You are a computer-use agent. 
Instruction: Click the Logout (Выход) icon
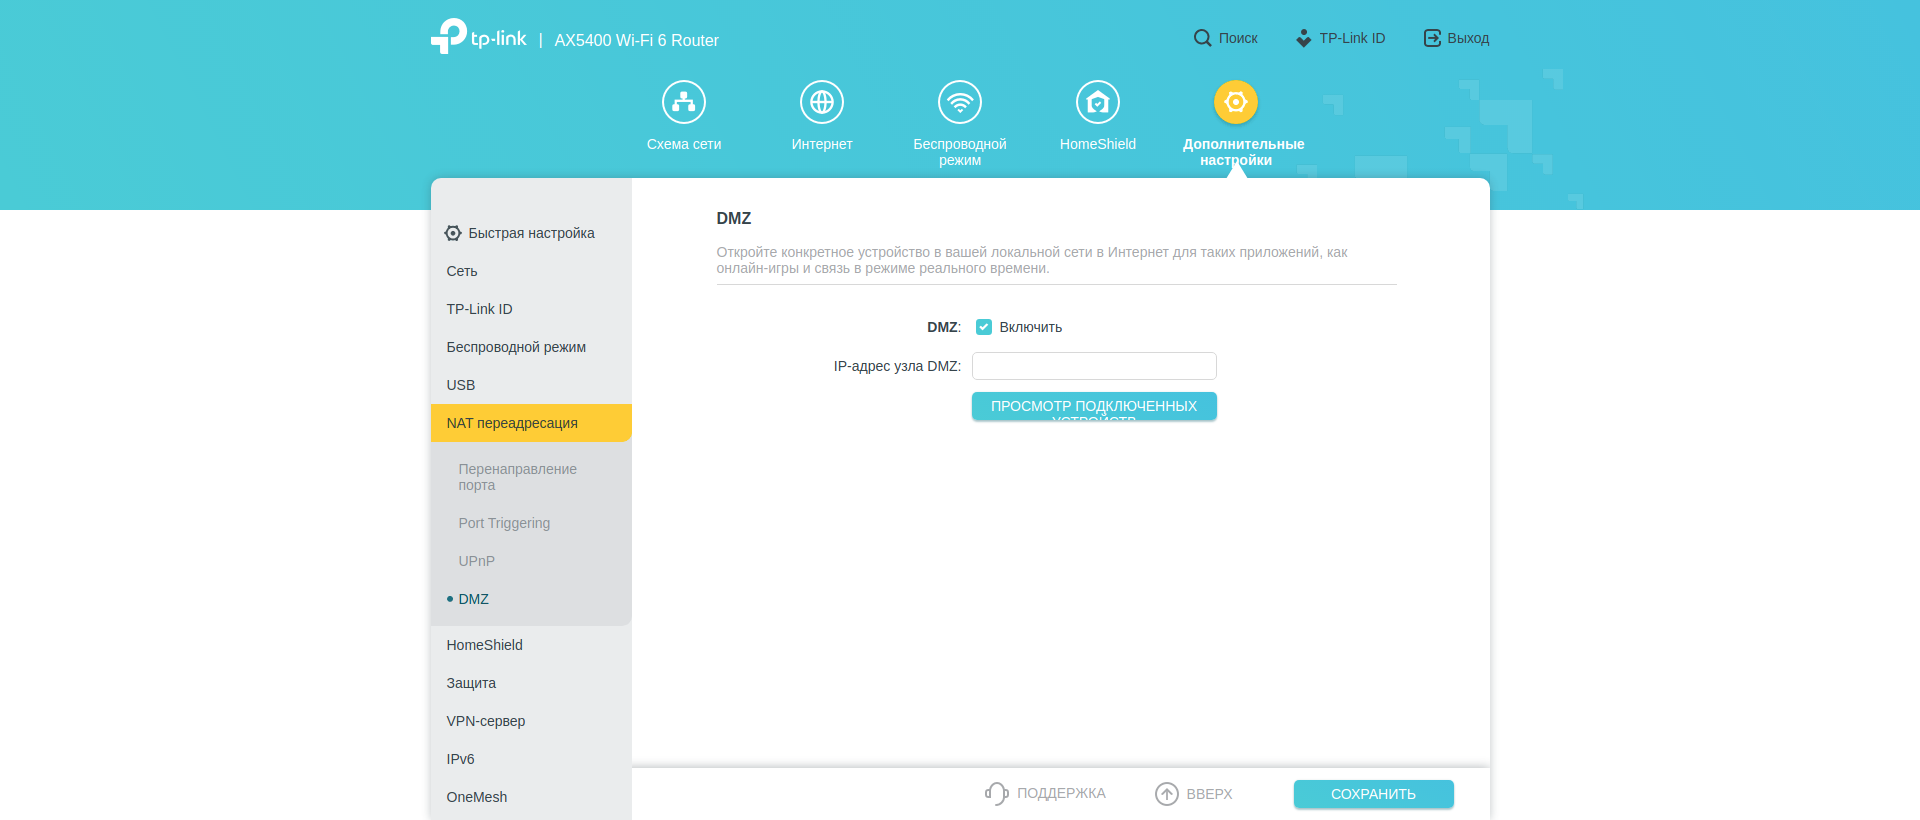point(1432,38)
